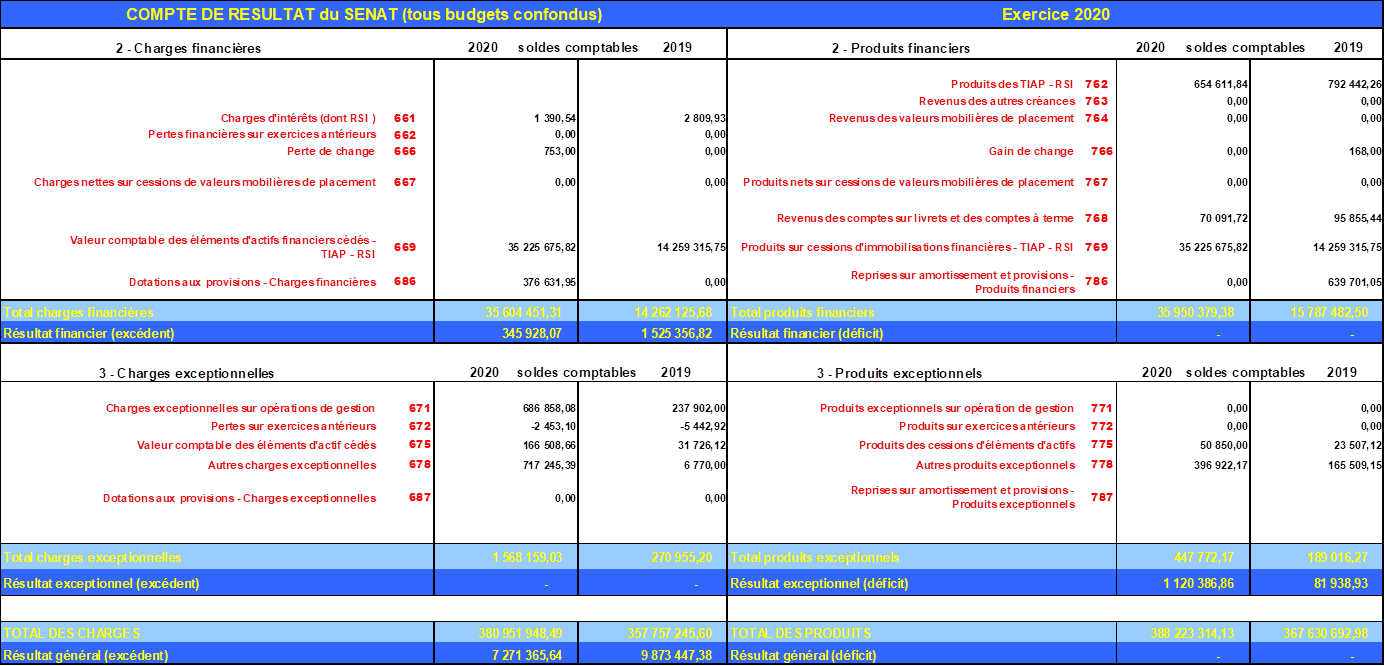This screenshot has width=1385, height=666.
Task: Click the Total produits financiers label
Action: (921, 313)
